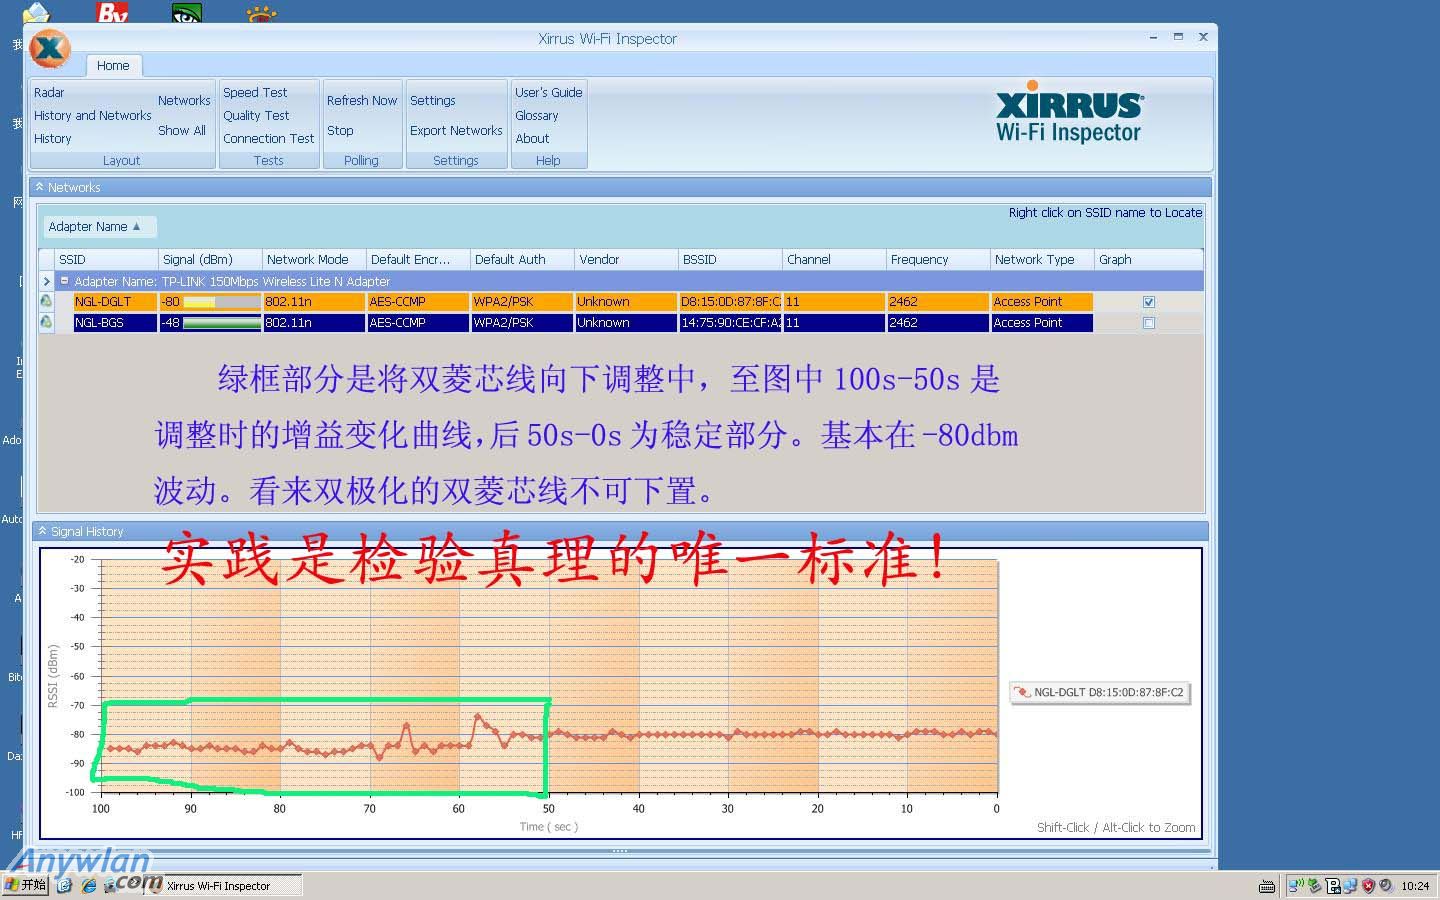The image size is (1440, 900).
Task: Click the keyboard language bar icon
Action: point(1267,887)
